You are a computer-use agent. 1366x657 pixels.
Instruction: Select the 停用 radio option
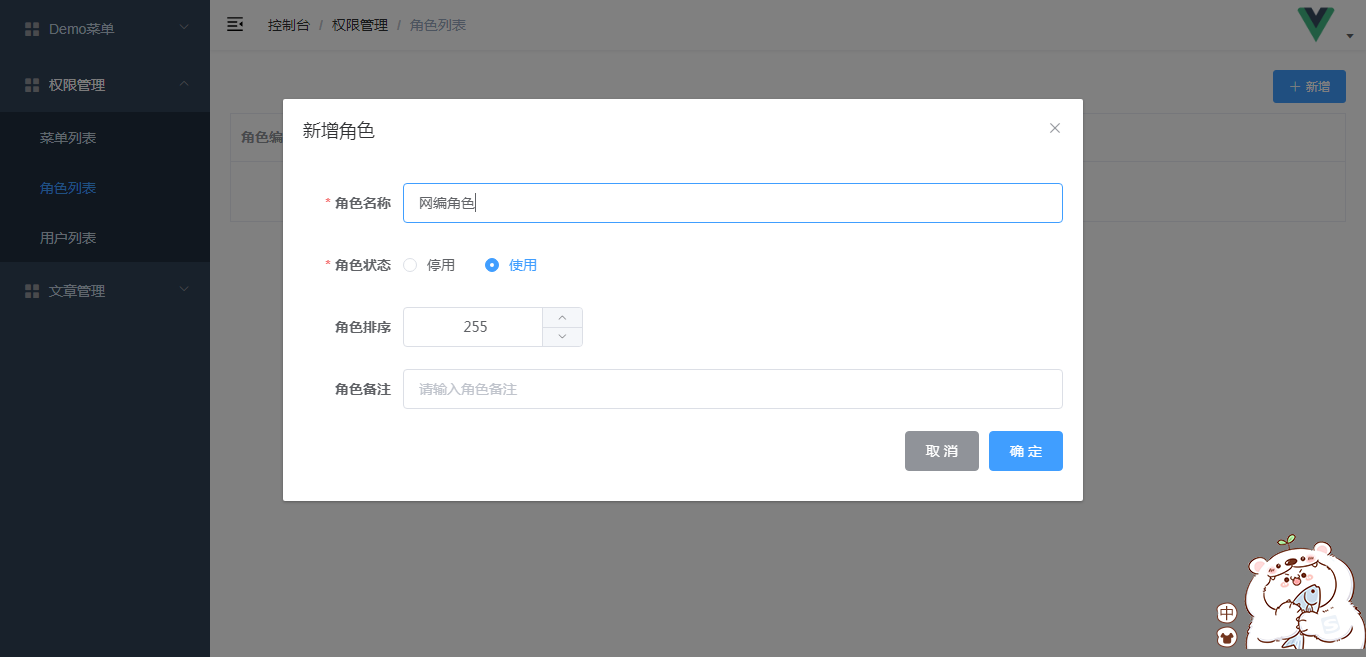(x=410, y=265)
